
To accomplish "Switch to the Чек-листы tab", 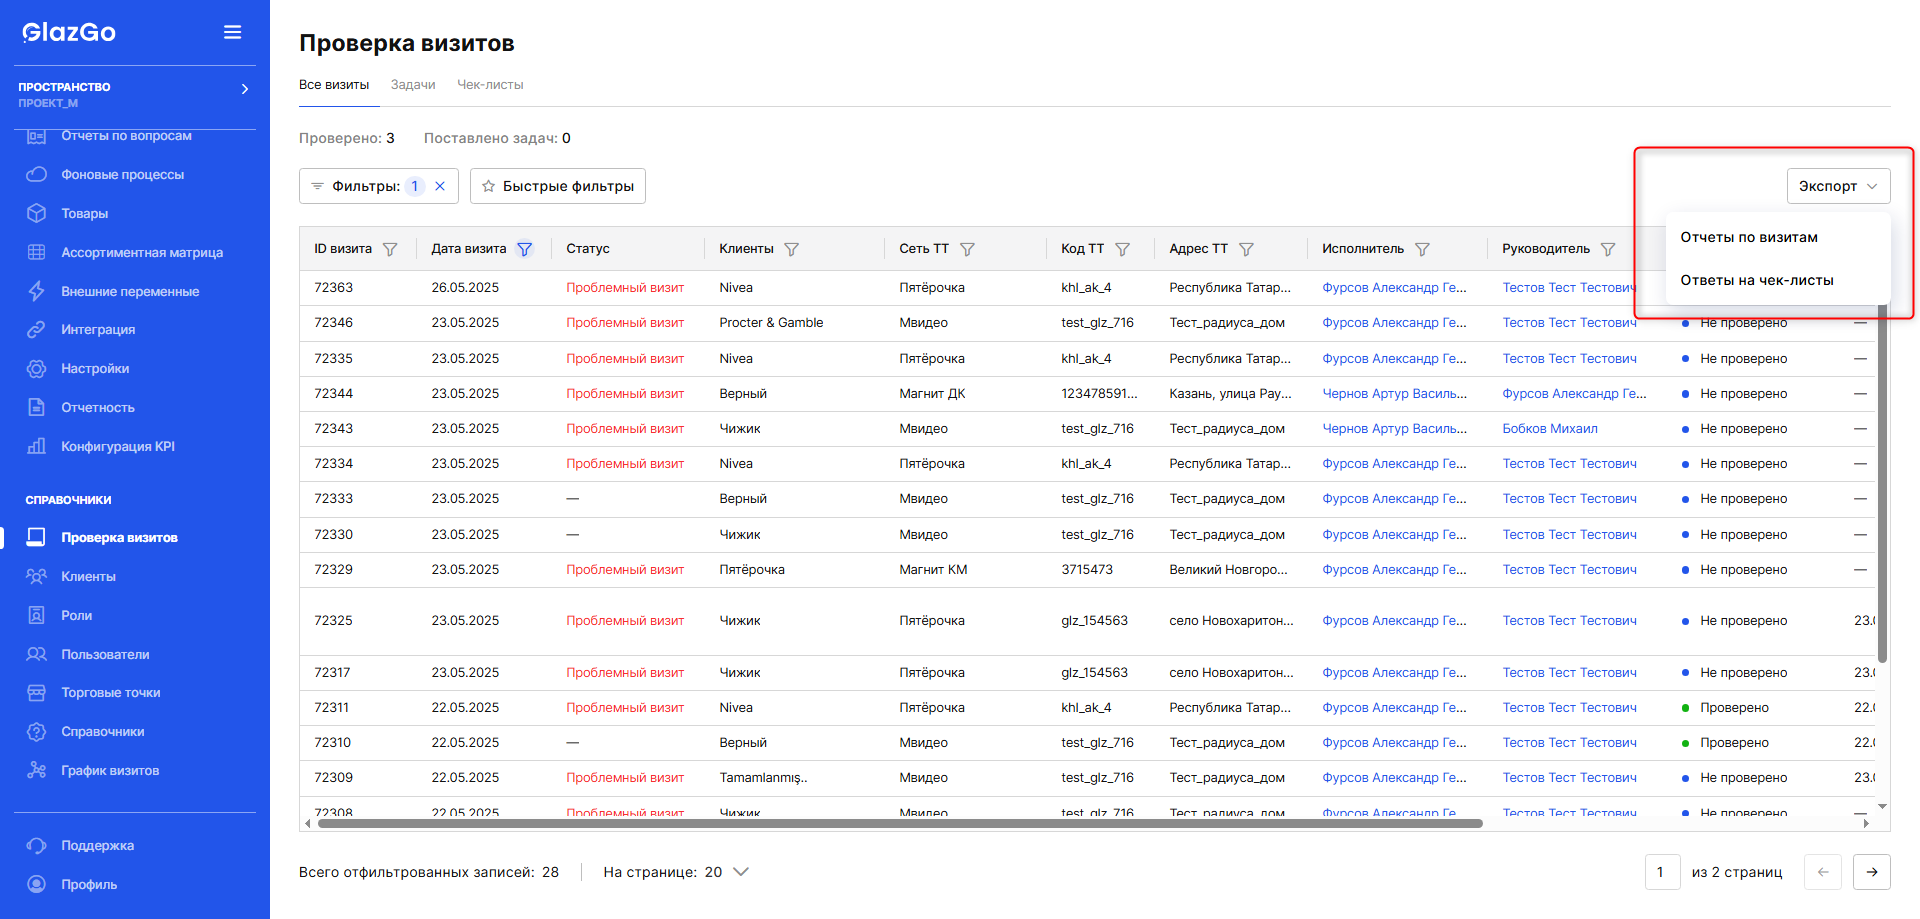I will click(x=490, y=85).
